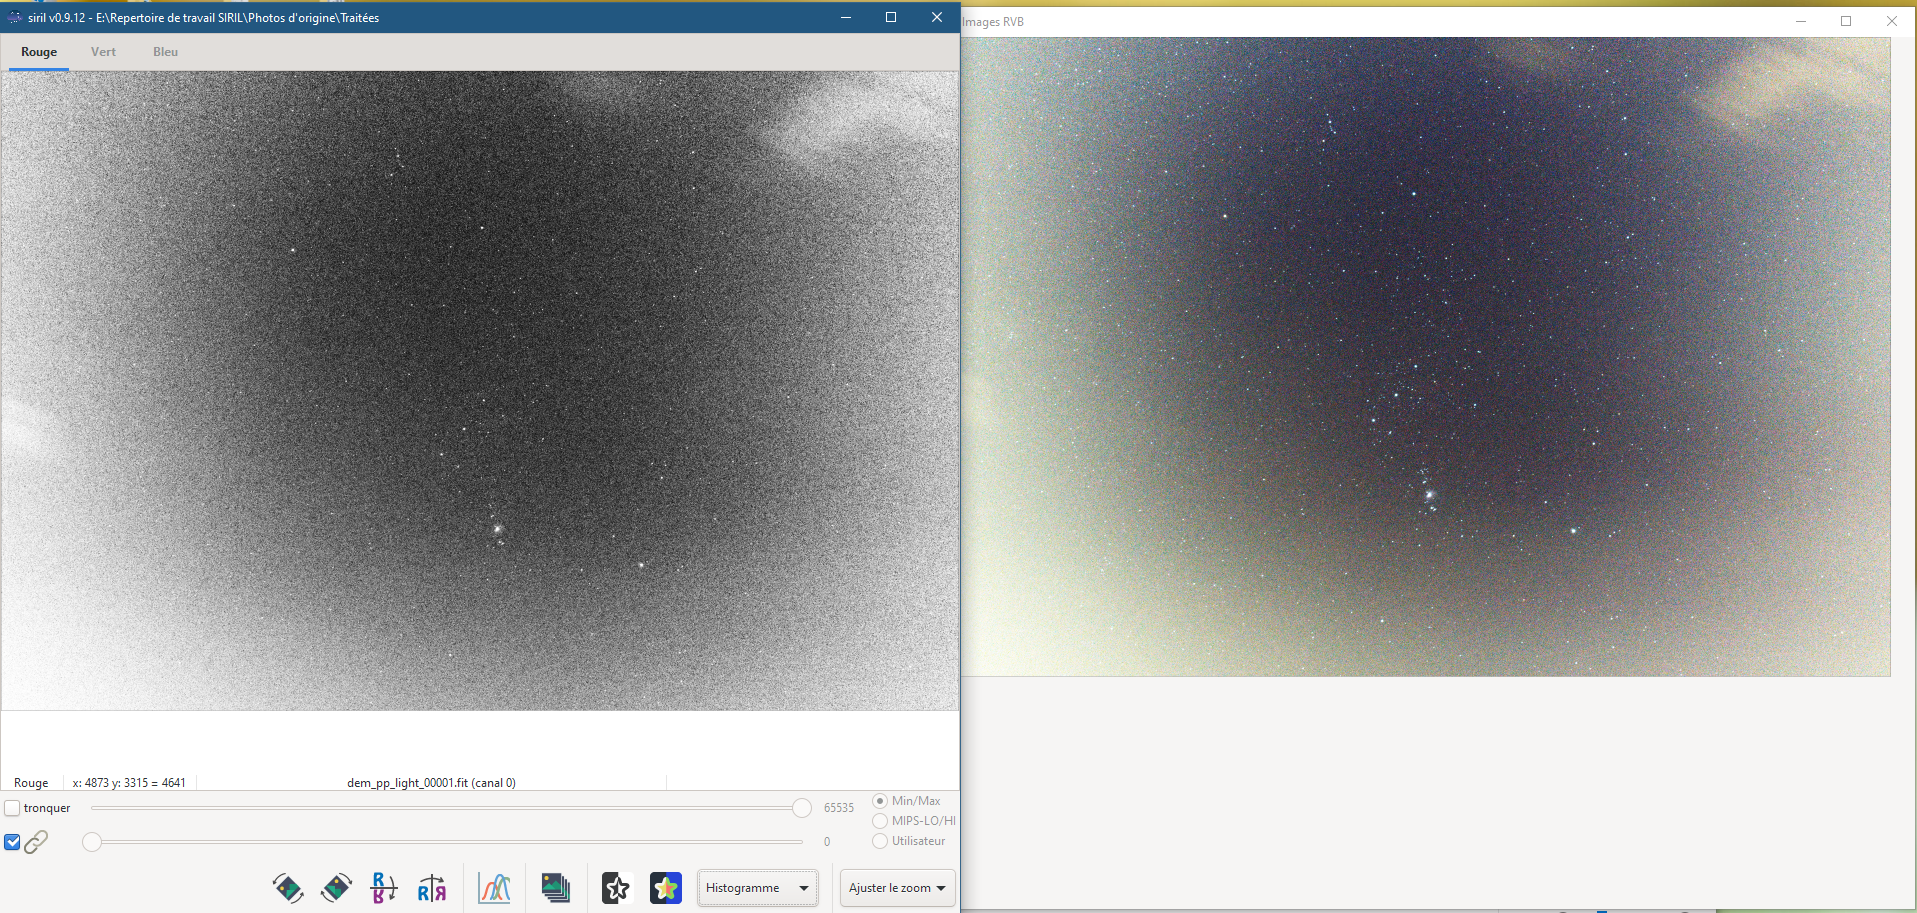This screenshot has height=913, width=1917.
Task: Open the Histogramme display mode dropdown
Action: tap(757, 888)
